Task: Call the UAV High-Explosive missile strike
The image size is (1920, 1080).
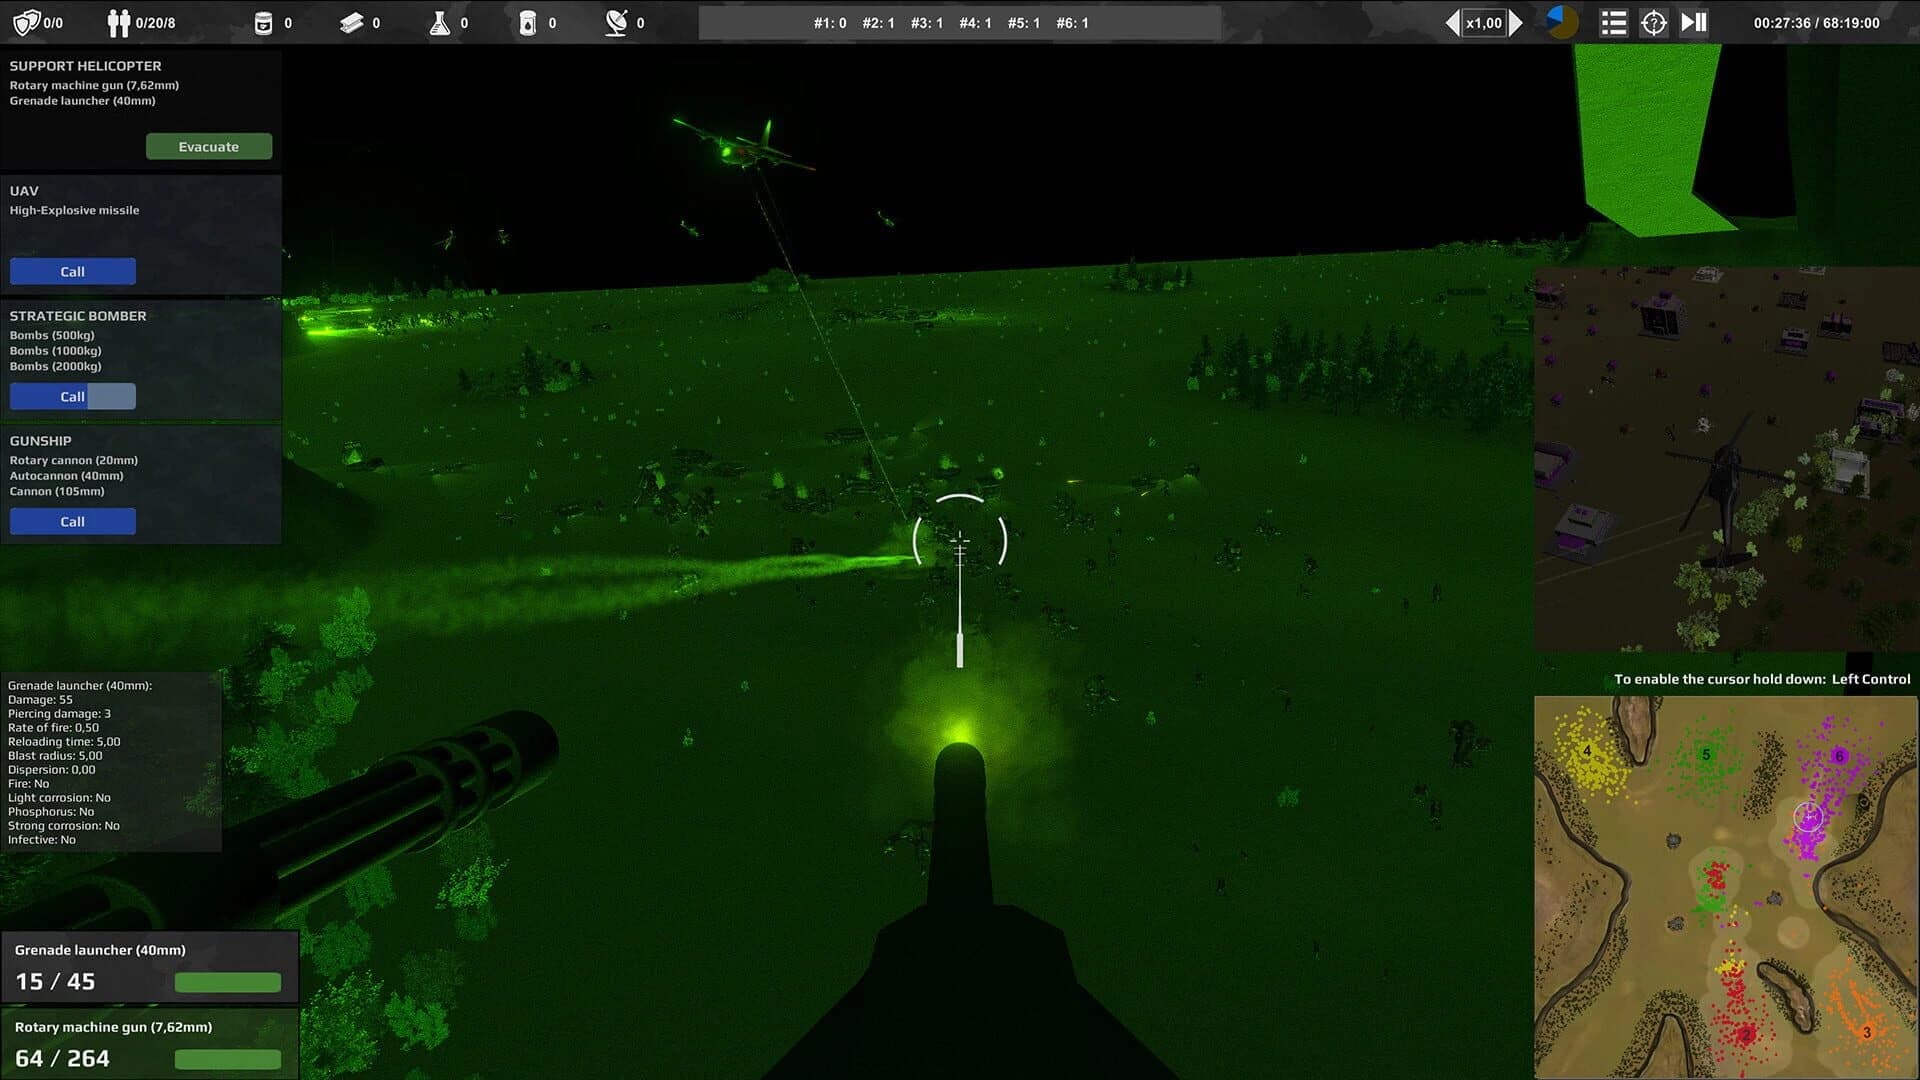Action: (x=72, y=271)
